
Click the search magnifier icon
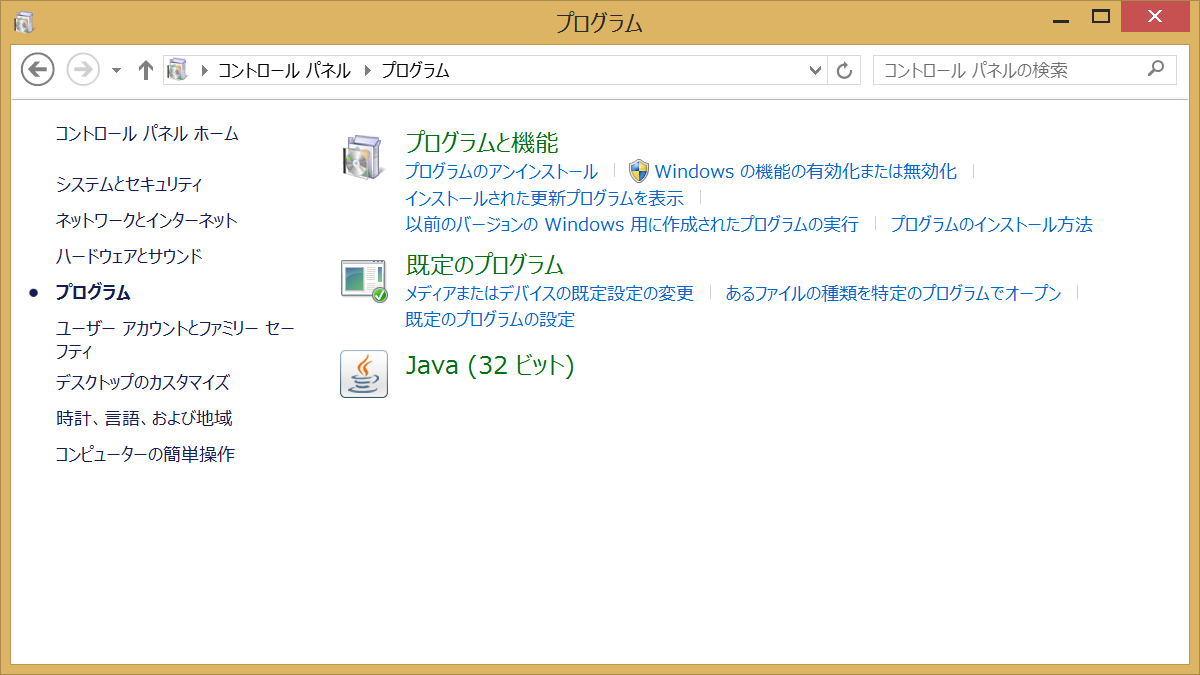(1156, 69)
